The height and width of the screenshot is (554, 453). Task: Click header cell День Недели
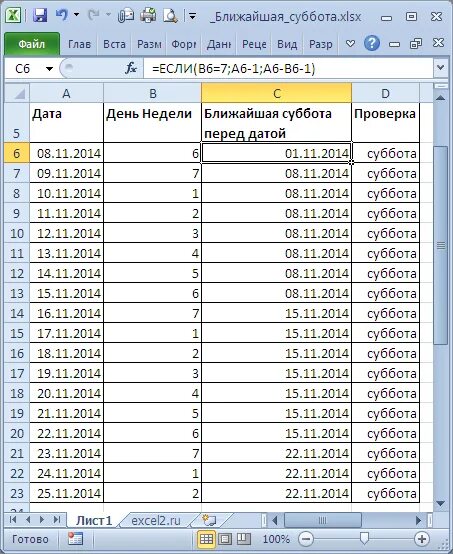(x=153, y=123)
